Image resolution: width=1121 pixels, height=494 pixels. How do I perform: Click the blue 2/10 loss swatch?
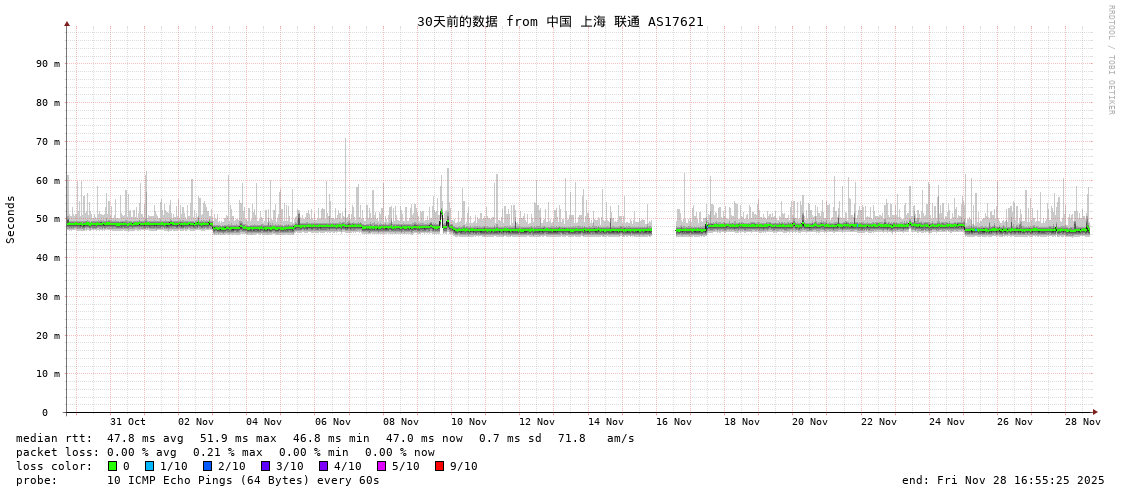click(x=207, y=466)
